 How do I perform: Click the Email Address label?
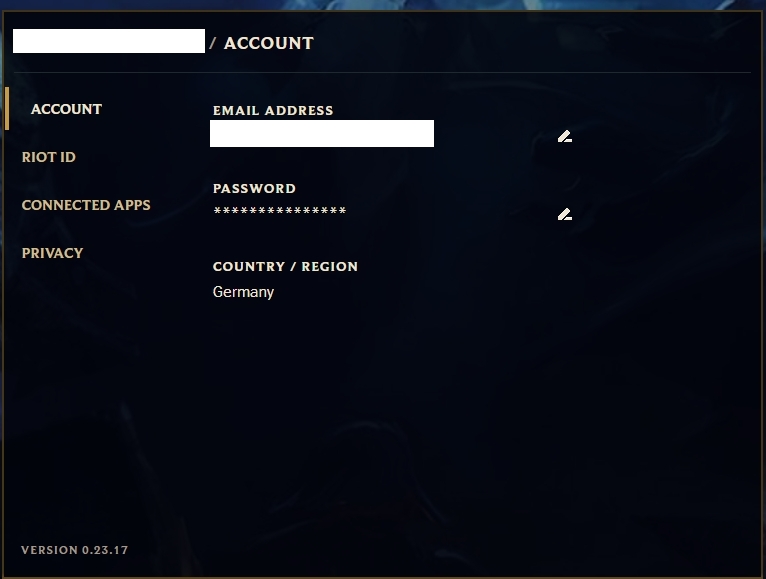273,110
